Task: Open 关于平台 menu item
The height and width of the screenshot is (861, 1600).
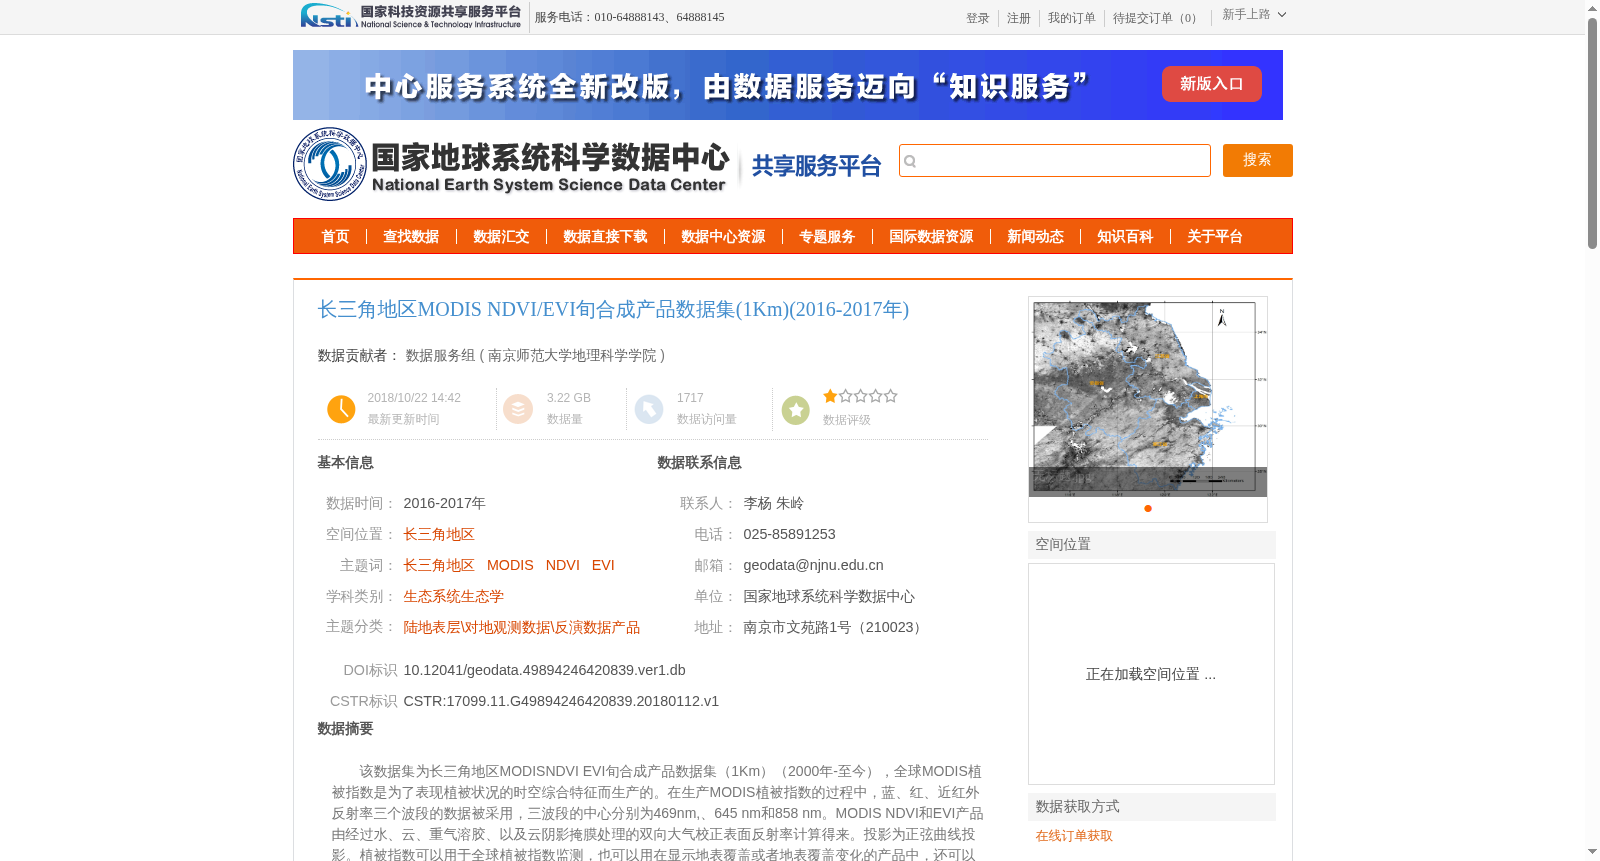Action: click(x=1215, y=236)
